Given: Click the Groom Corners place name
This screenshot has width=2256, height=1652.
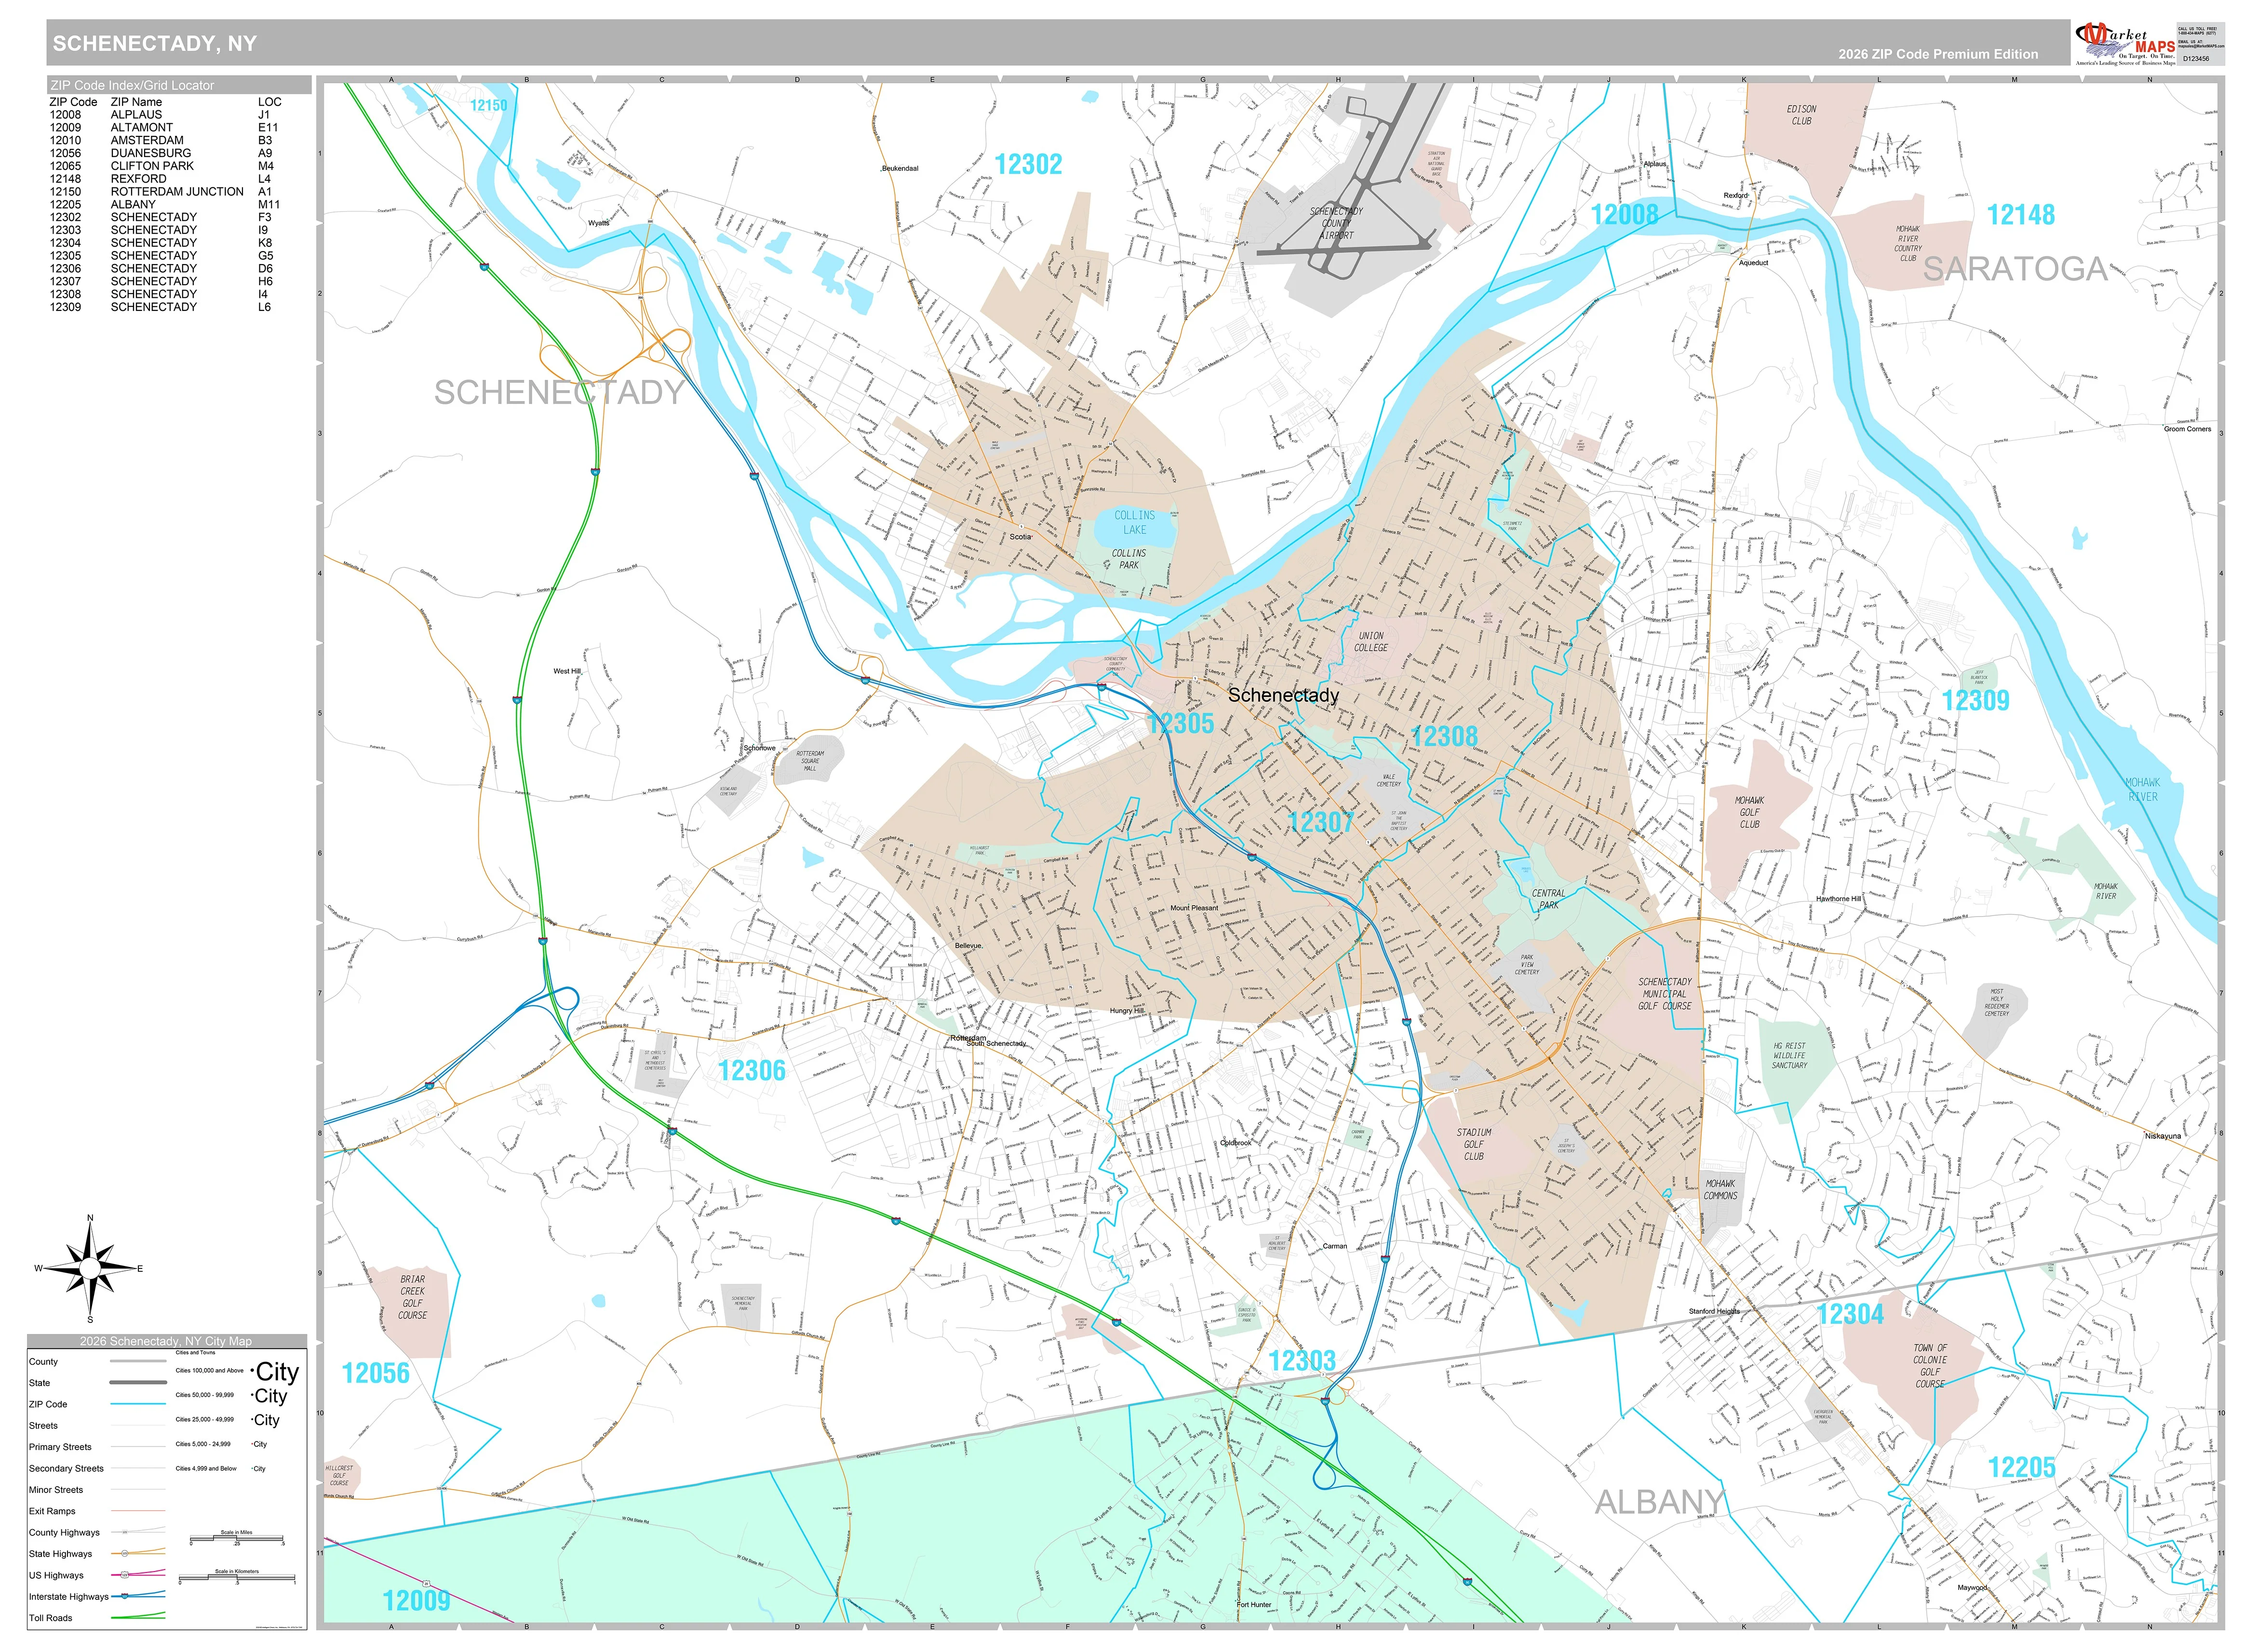Looking at the screenshot, I should tap(2187, 429).
